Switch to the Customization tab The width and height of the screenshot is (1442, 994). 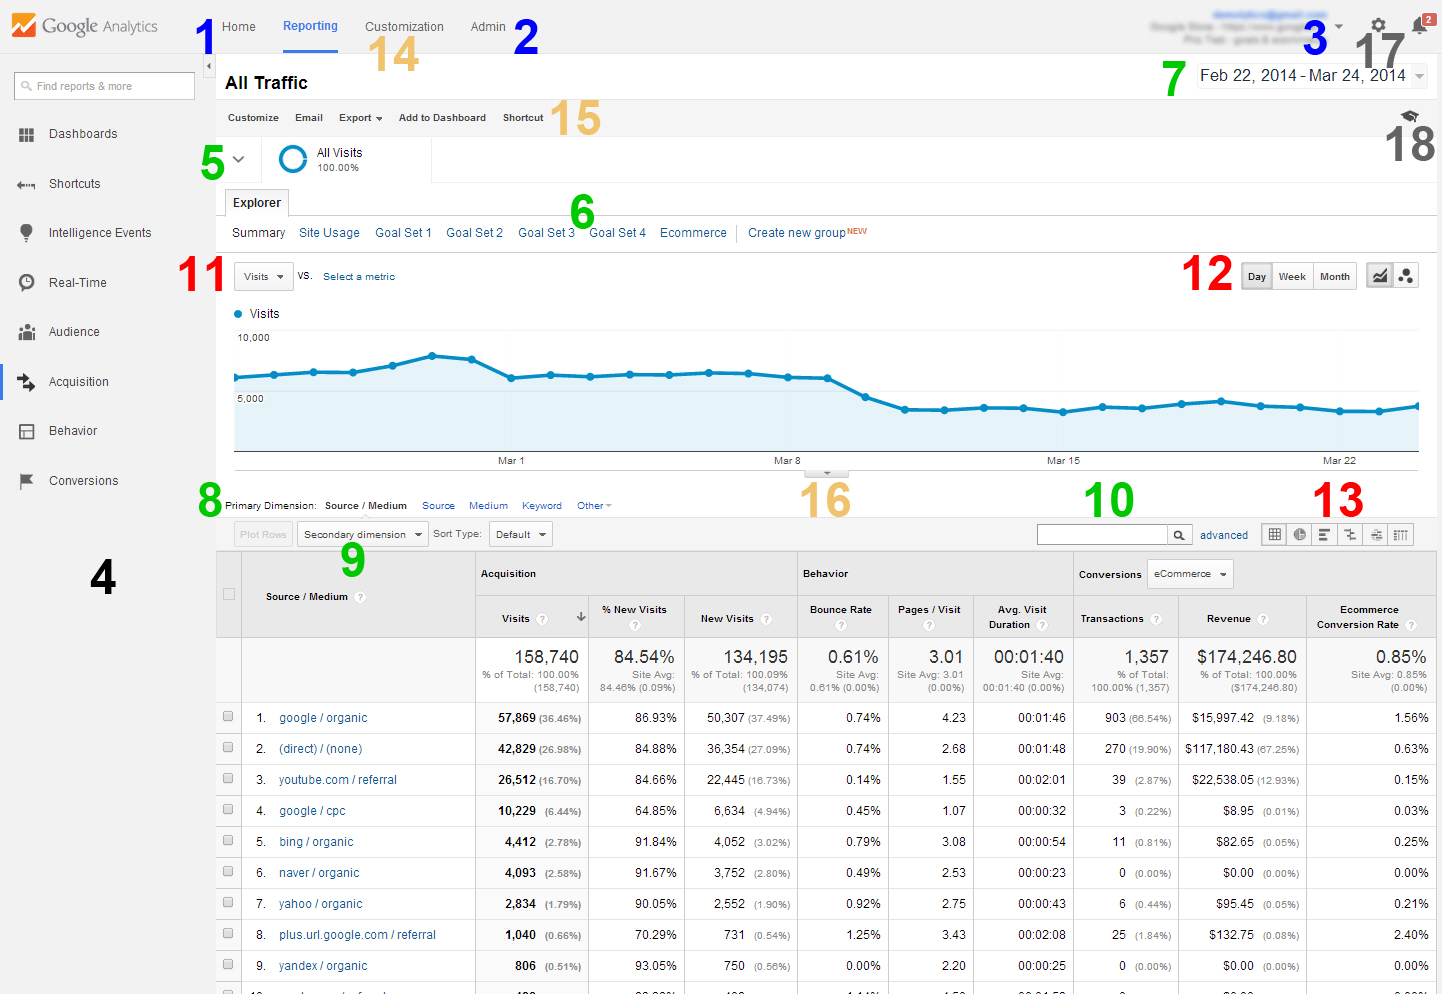[404, 27]
